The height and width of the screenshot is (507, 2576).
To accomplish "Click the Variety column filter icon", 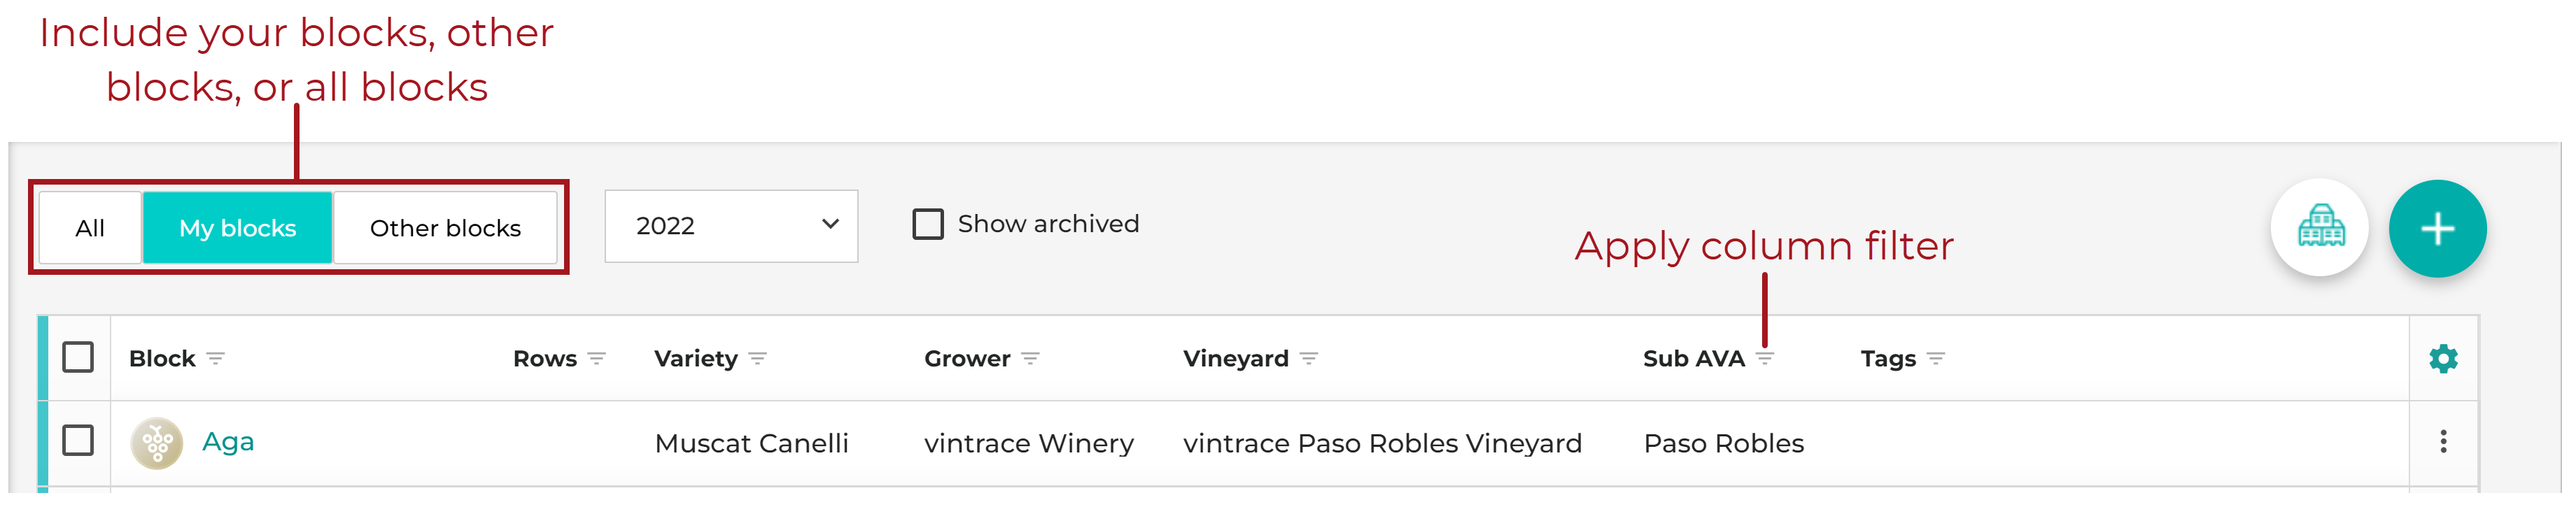I will pos(757,358).
